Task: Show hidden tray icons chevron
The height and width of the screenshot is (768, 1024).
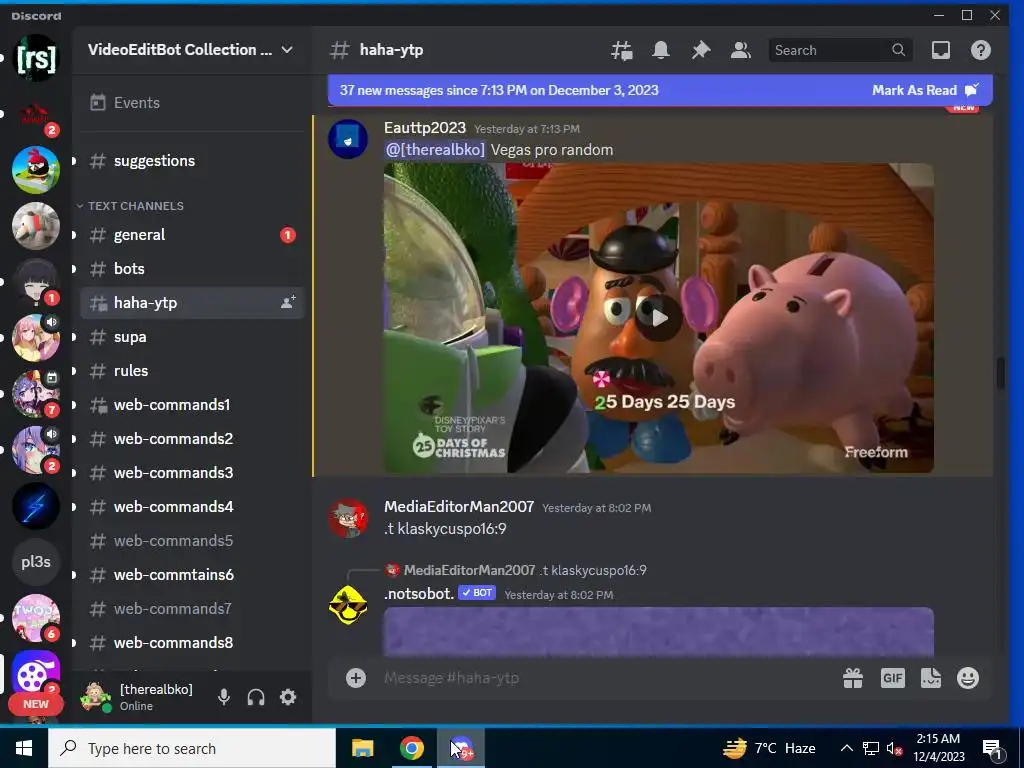Action: (x=846, y=748)
